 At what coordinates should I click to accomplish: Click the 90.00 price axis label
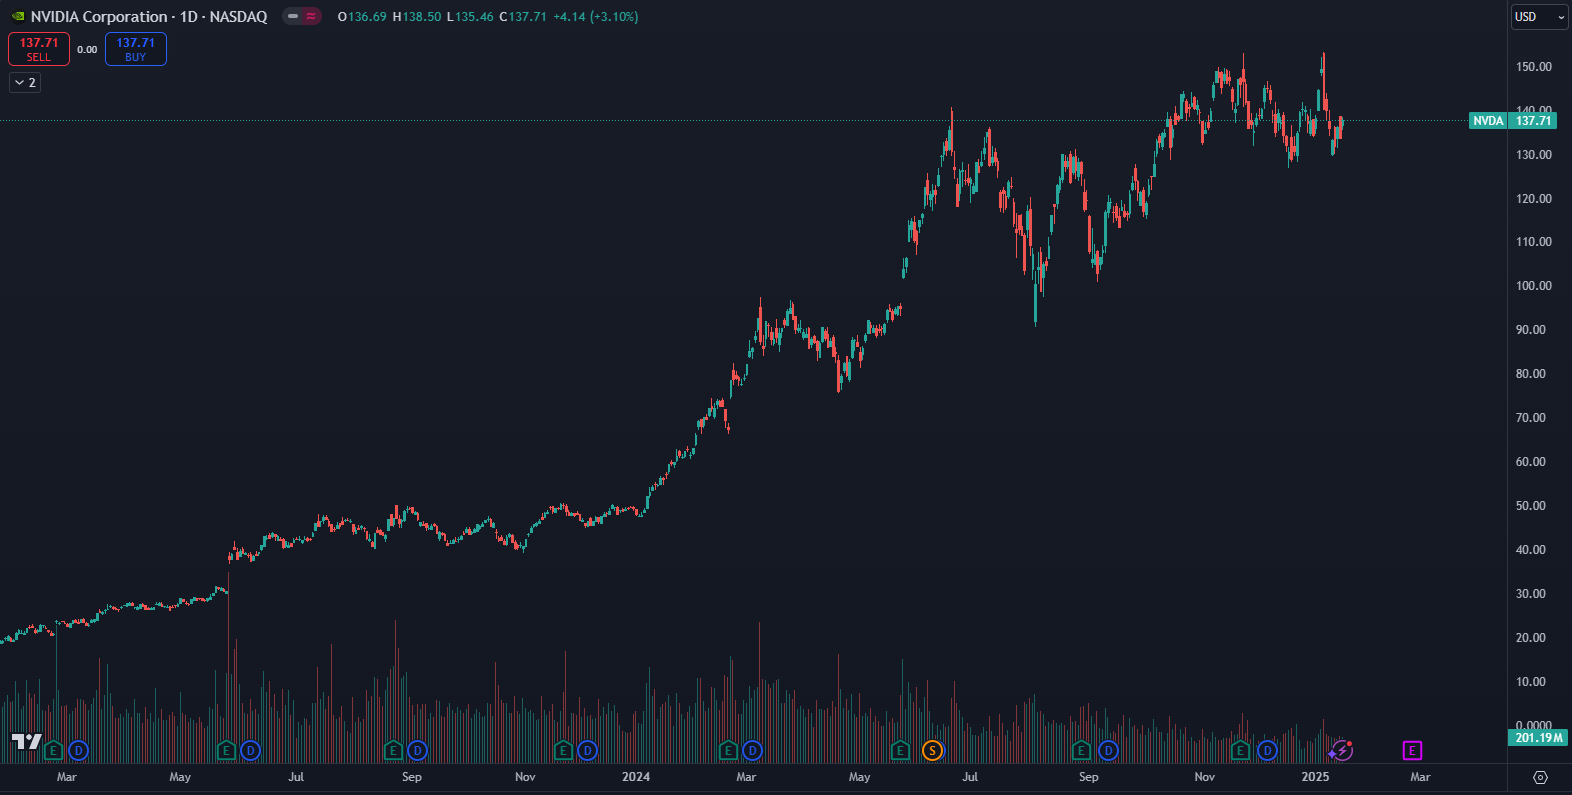tap(1531, 330)
